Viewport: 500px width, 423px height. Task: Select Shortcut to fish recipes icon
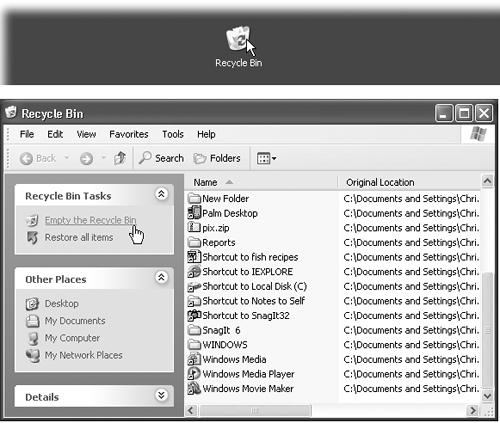(x=194, y=257)
